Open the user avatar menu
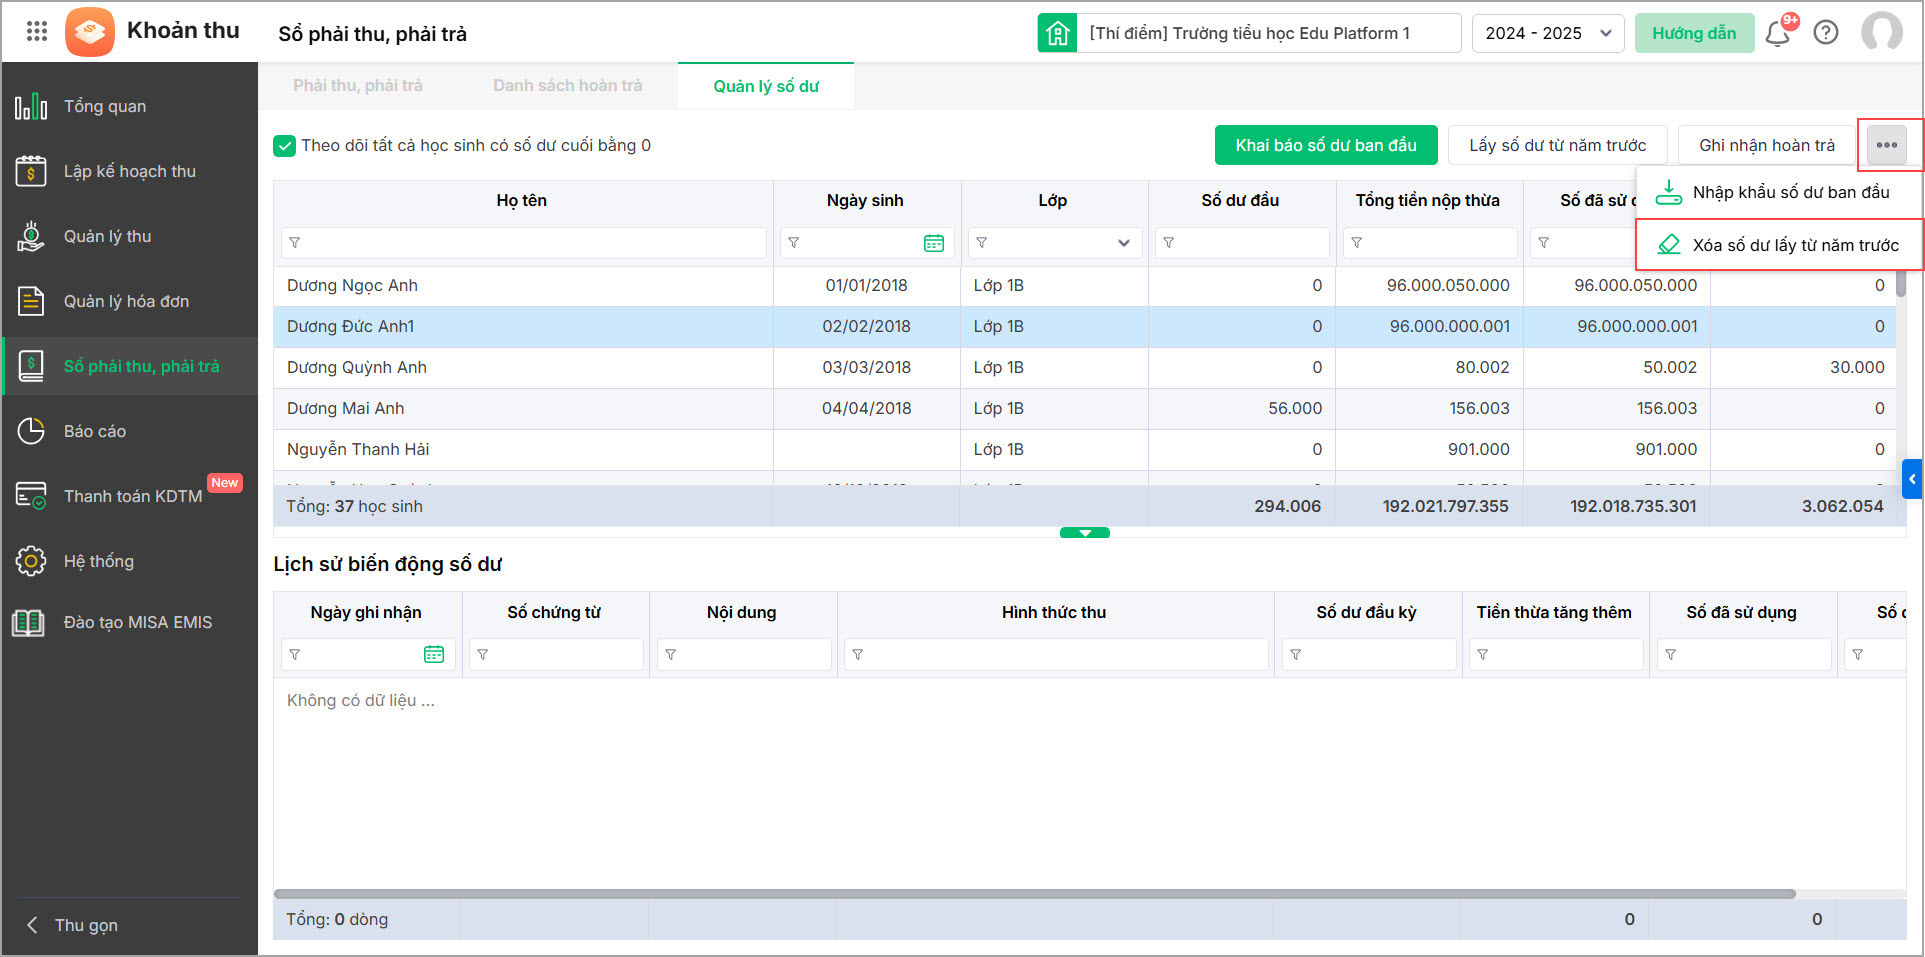The height and width of the screenshot is (957, 1925). point(1882,32)
